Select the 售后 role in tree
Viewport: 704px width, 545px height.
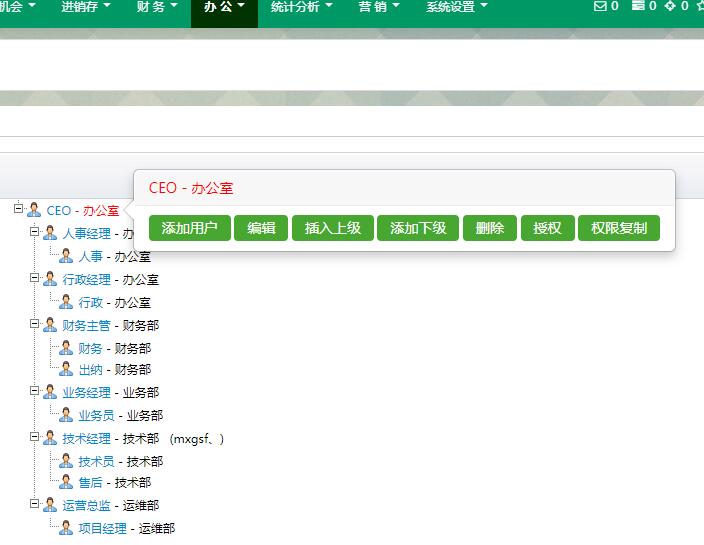[90, 482]
